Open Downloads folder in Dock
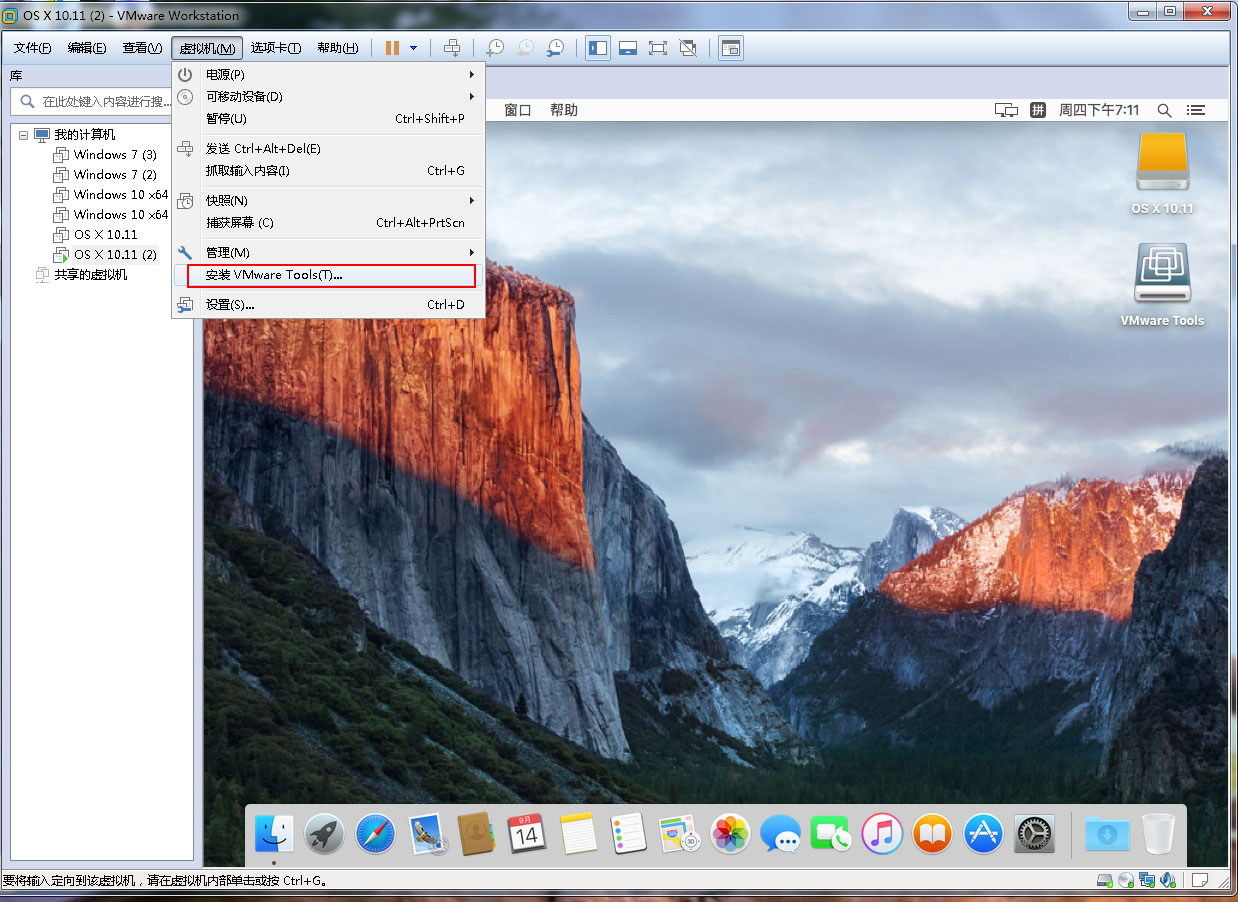 pyautogui.click(x=1107, y=833)
